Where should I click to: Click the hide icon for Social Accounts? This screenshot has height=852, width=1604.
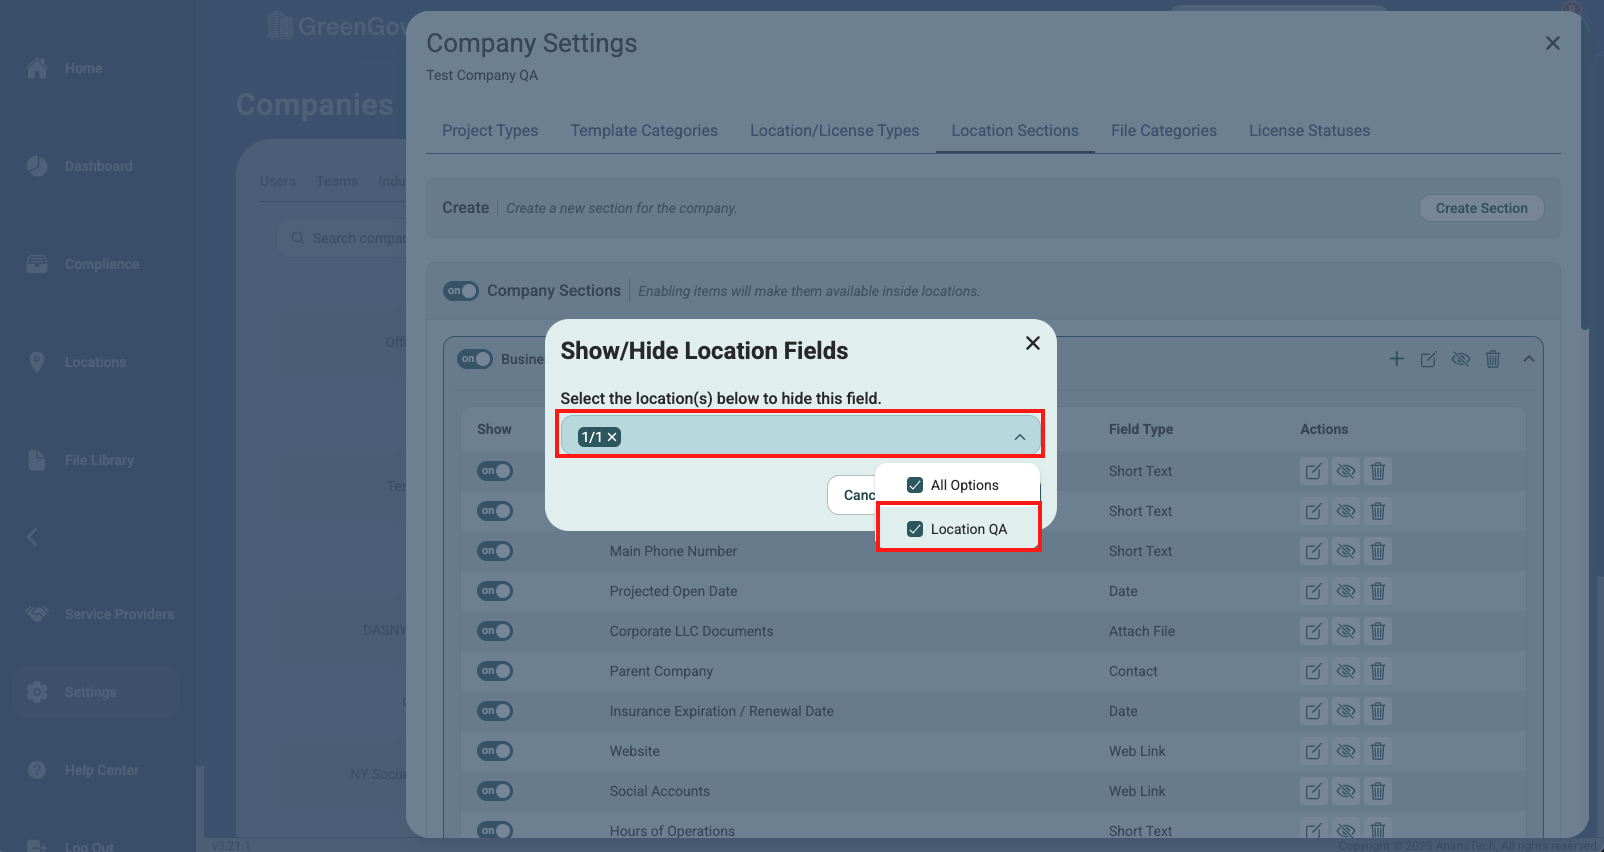pos(1346,791)
